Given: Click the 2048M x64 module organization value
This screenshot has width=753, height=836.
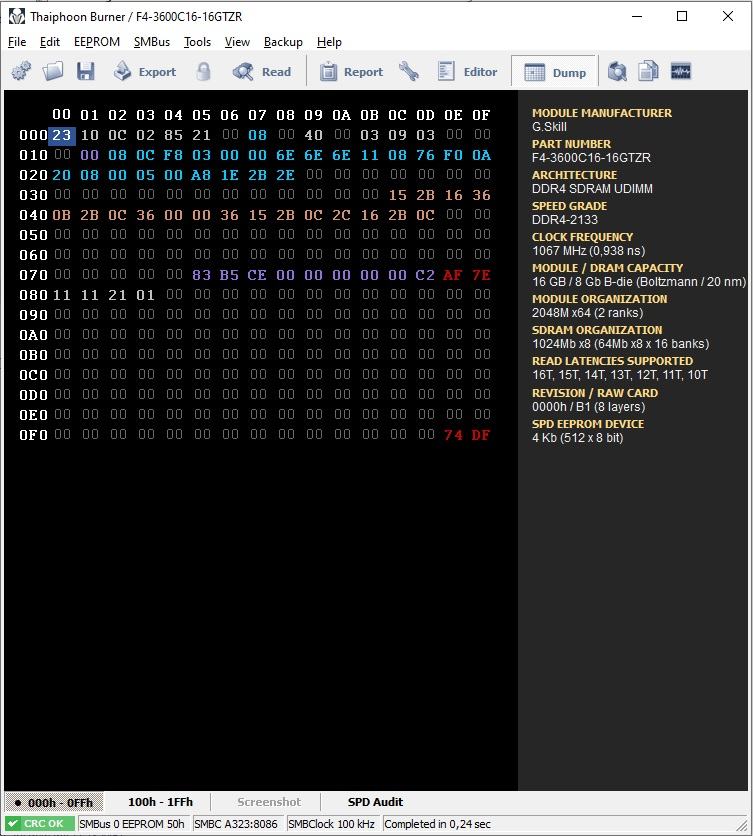Looking at the screenshot, I should coord(588,312).
